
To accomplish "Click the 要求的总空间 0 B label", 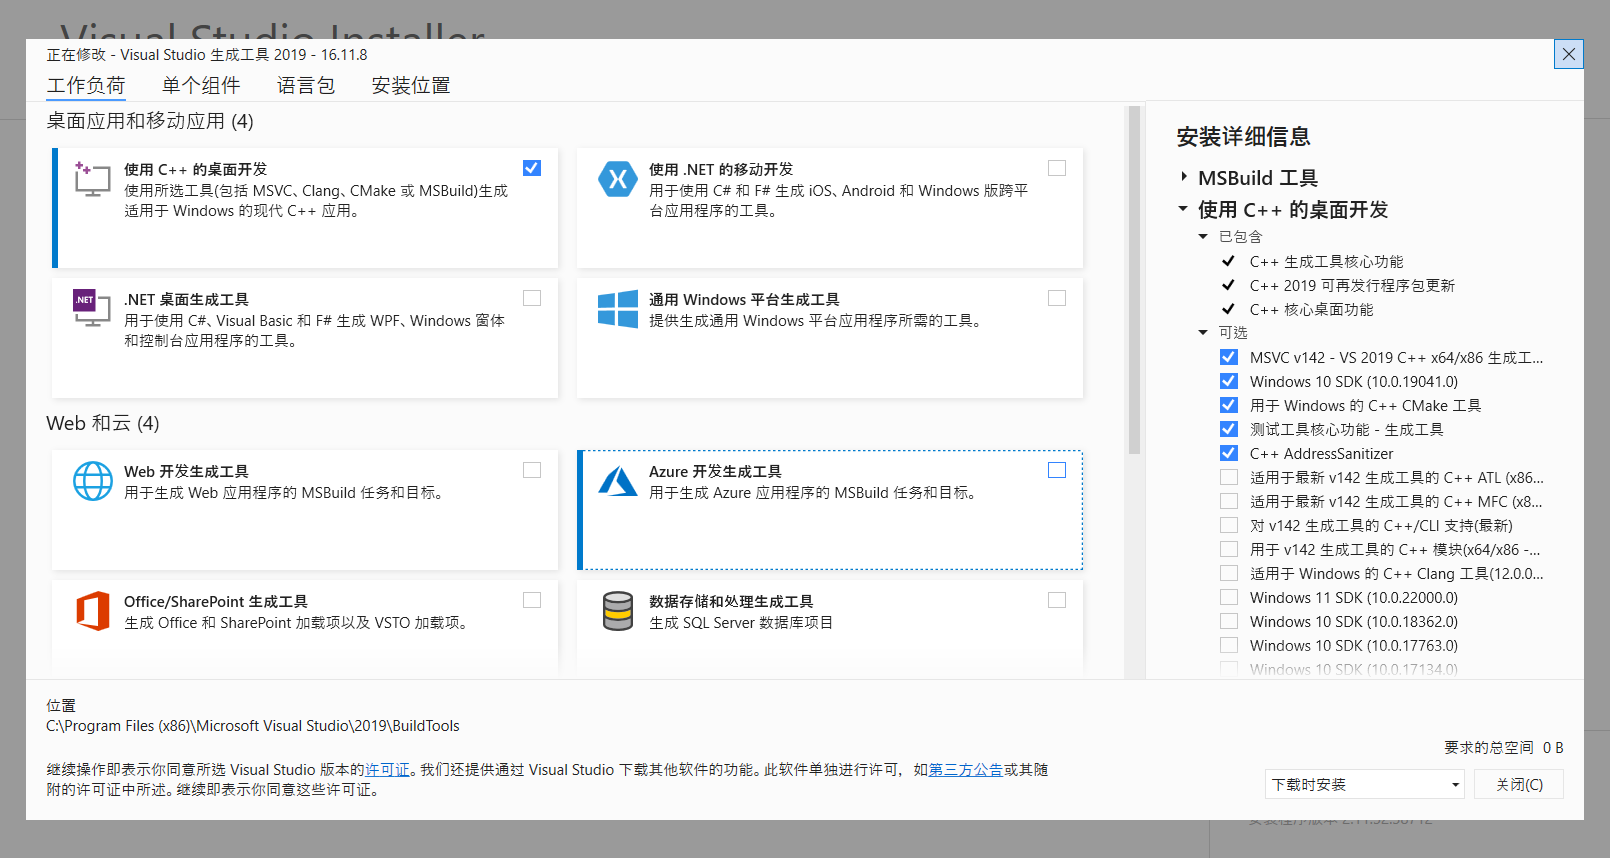I will [1503, 748].
